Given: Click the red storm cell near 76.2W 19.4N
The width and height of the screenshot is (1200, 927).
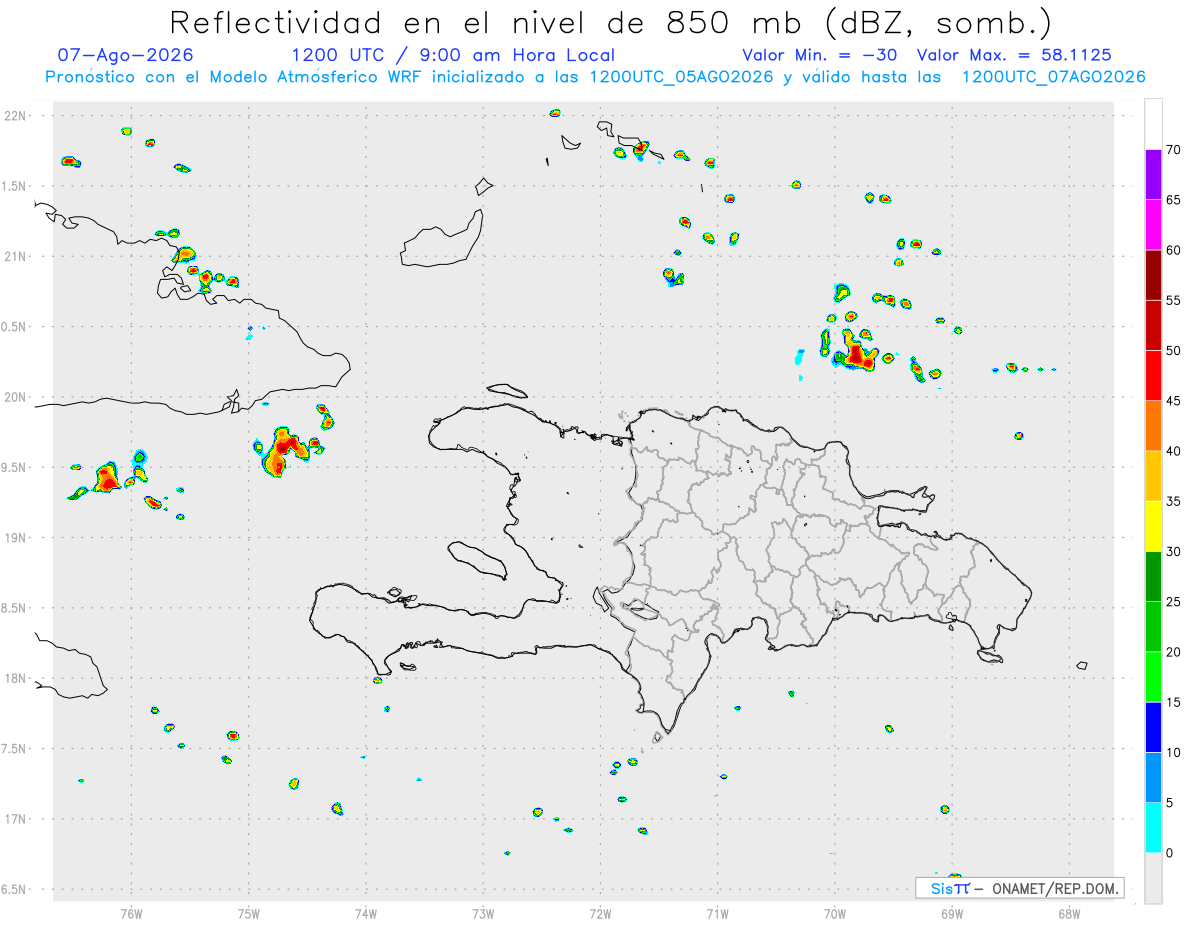Looking at the screenshot, I should tap(108, 478).
